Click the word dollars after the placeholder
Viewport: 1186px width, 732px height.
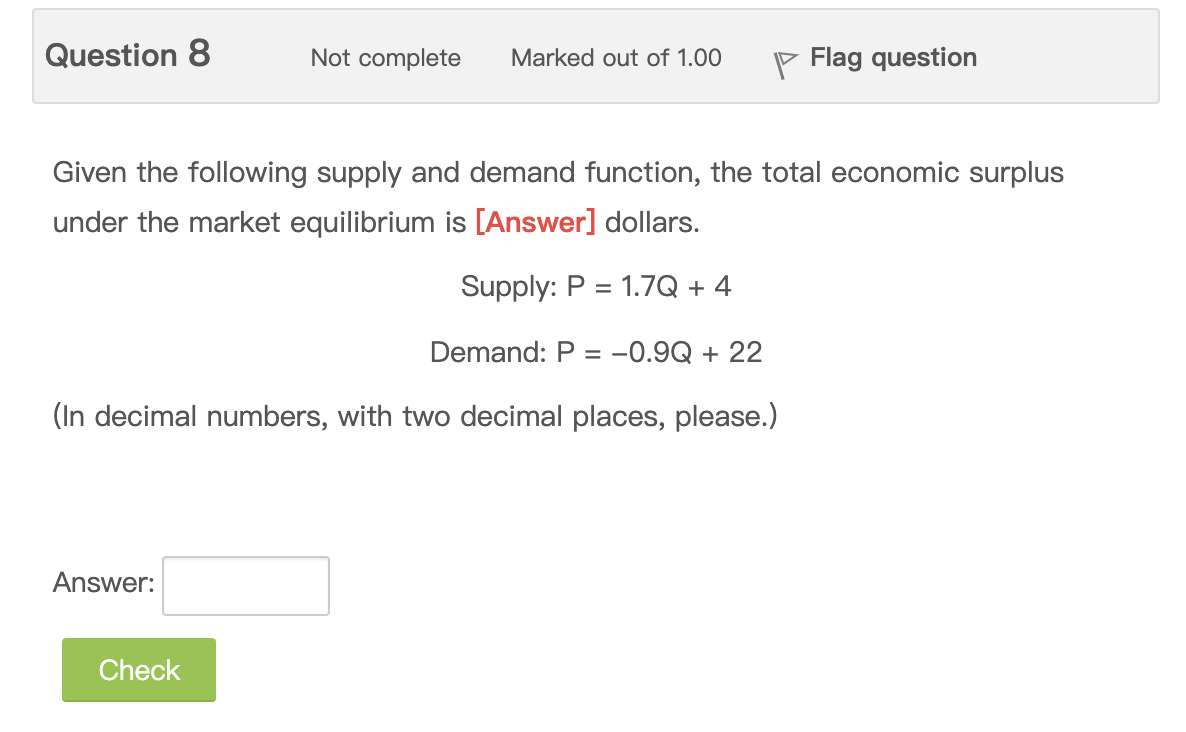(651, 222)
